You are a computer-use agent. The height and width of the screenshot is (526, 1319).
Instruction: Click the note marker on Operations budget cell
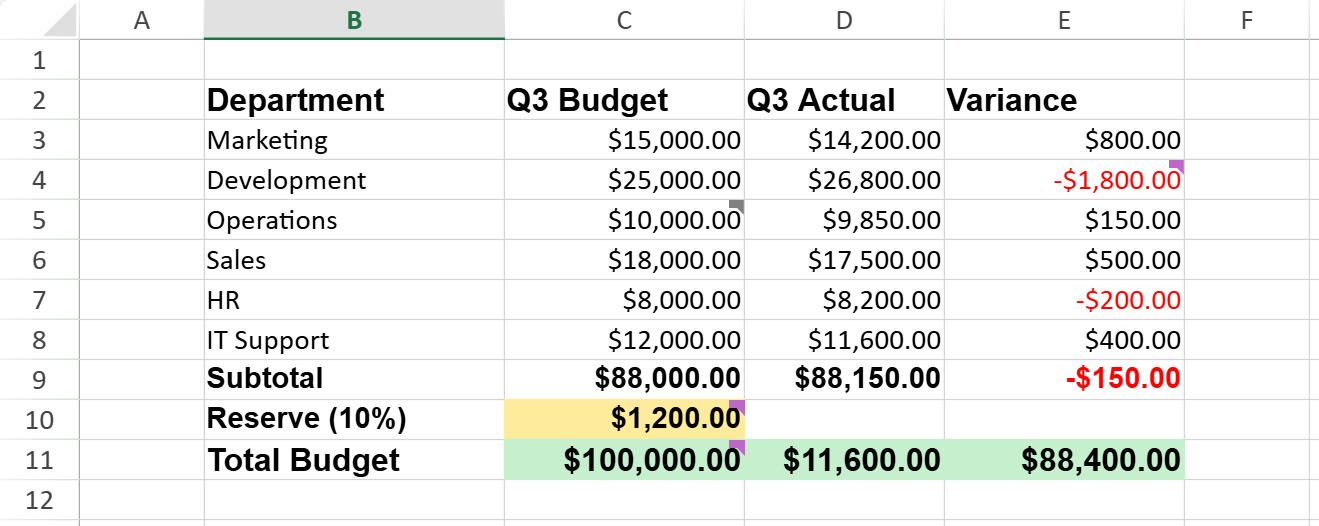click(x=737, y=205)
